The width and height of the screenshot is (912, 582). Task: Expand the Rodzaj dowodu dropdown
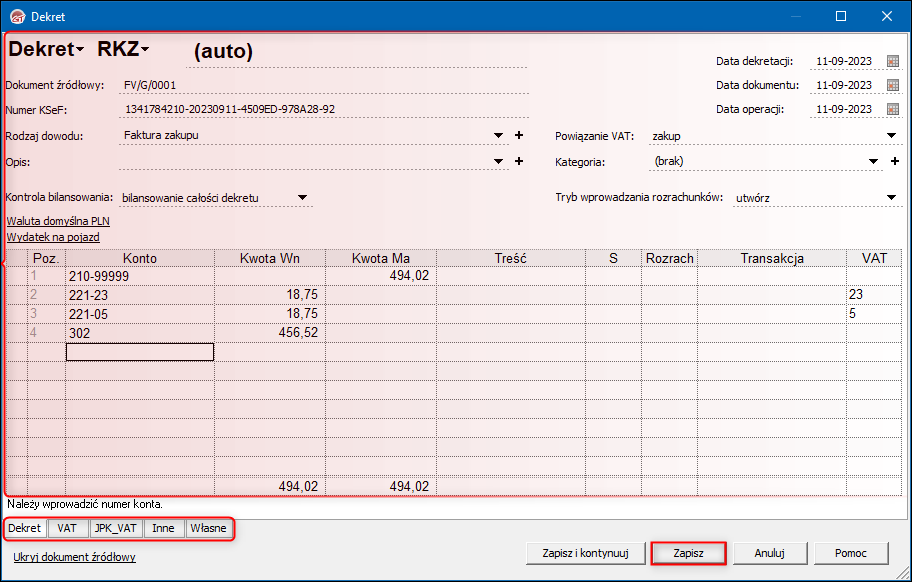pos(500,136)
